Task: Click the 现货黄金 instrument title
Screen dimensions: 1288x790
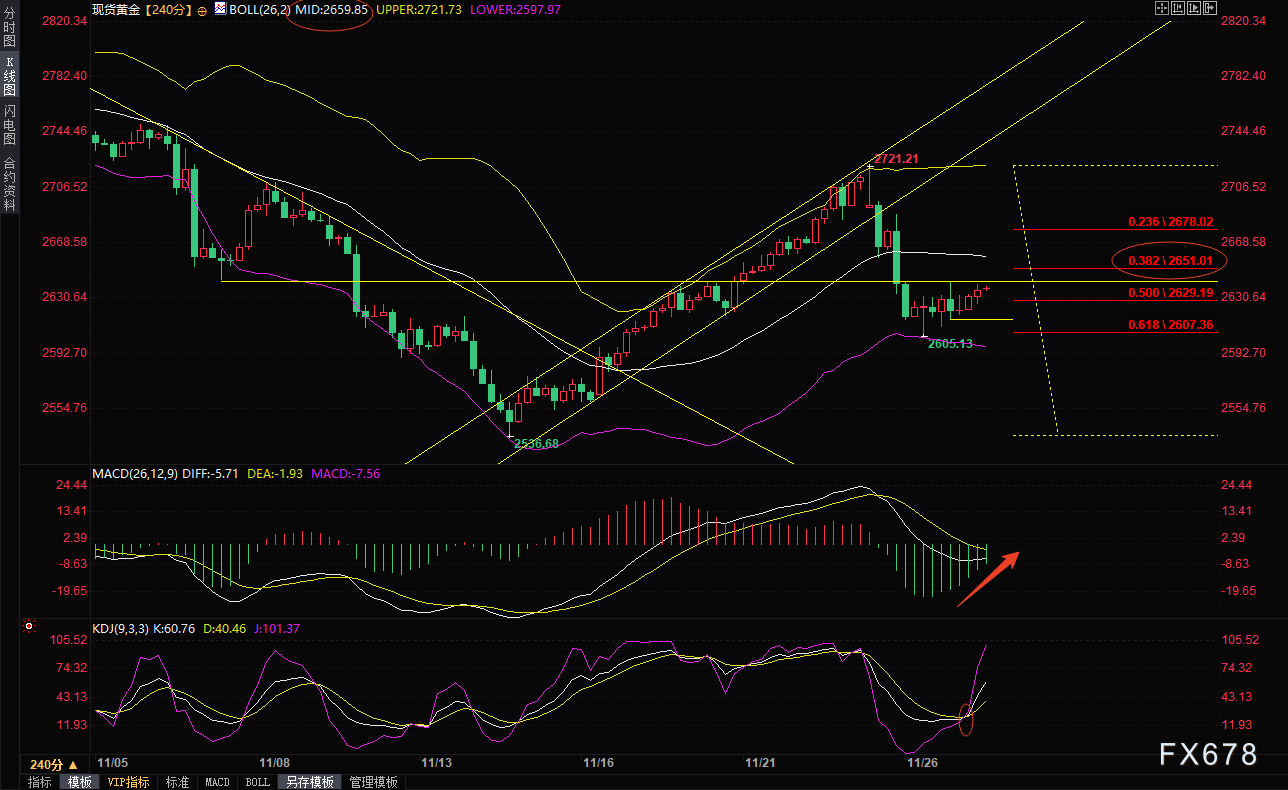Action: click(x=116, y=9)
